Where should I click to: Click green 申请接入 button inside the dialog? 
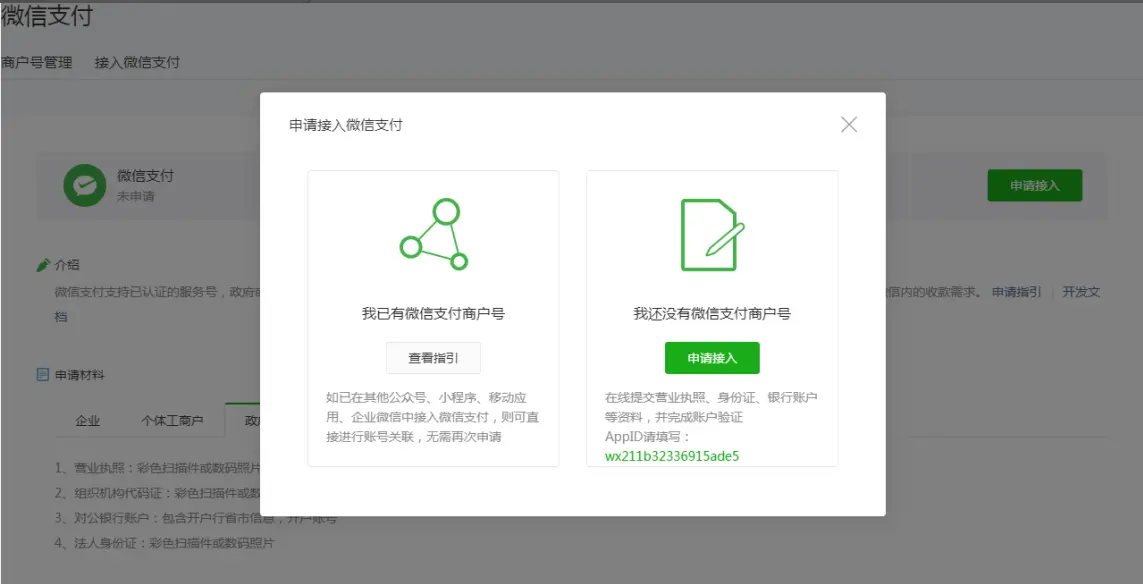[x=712, y=358]
